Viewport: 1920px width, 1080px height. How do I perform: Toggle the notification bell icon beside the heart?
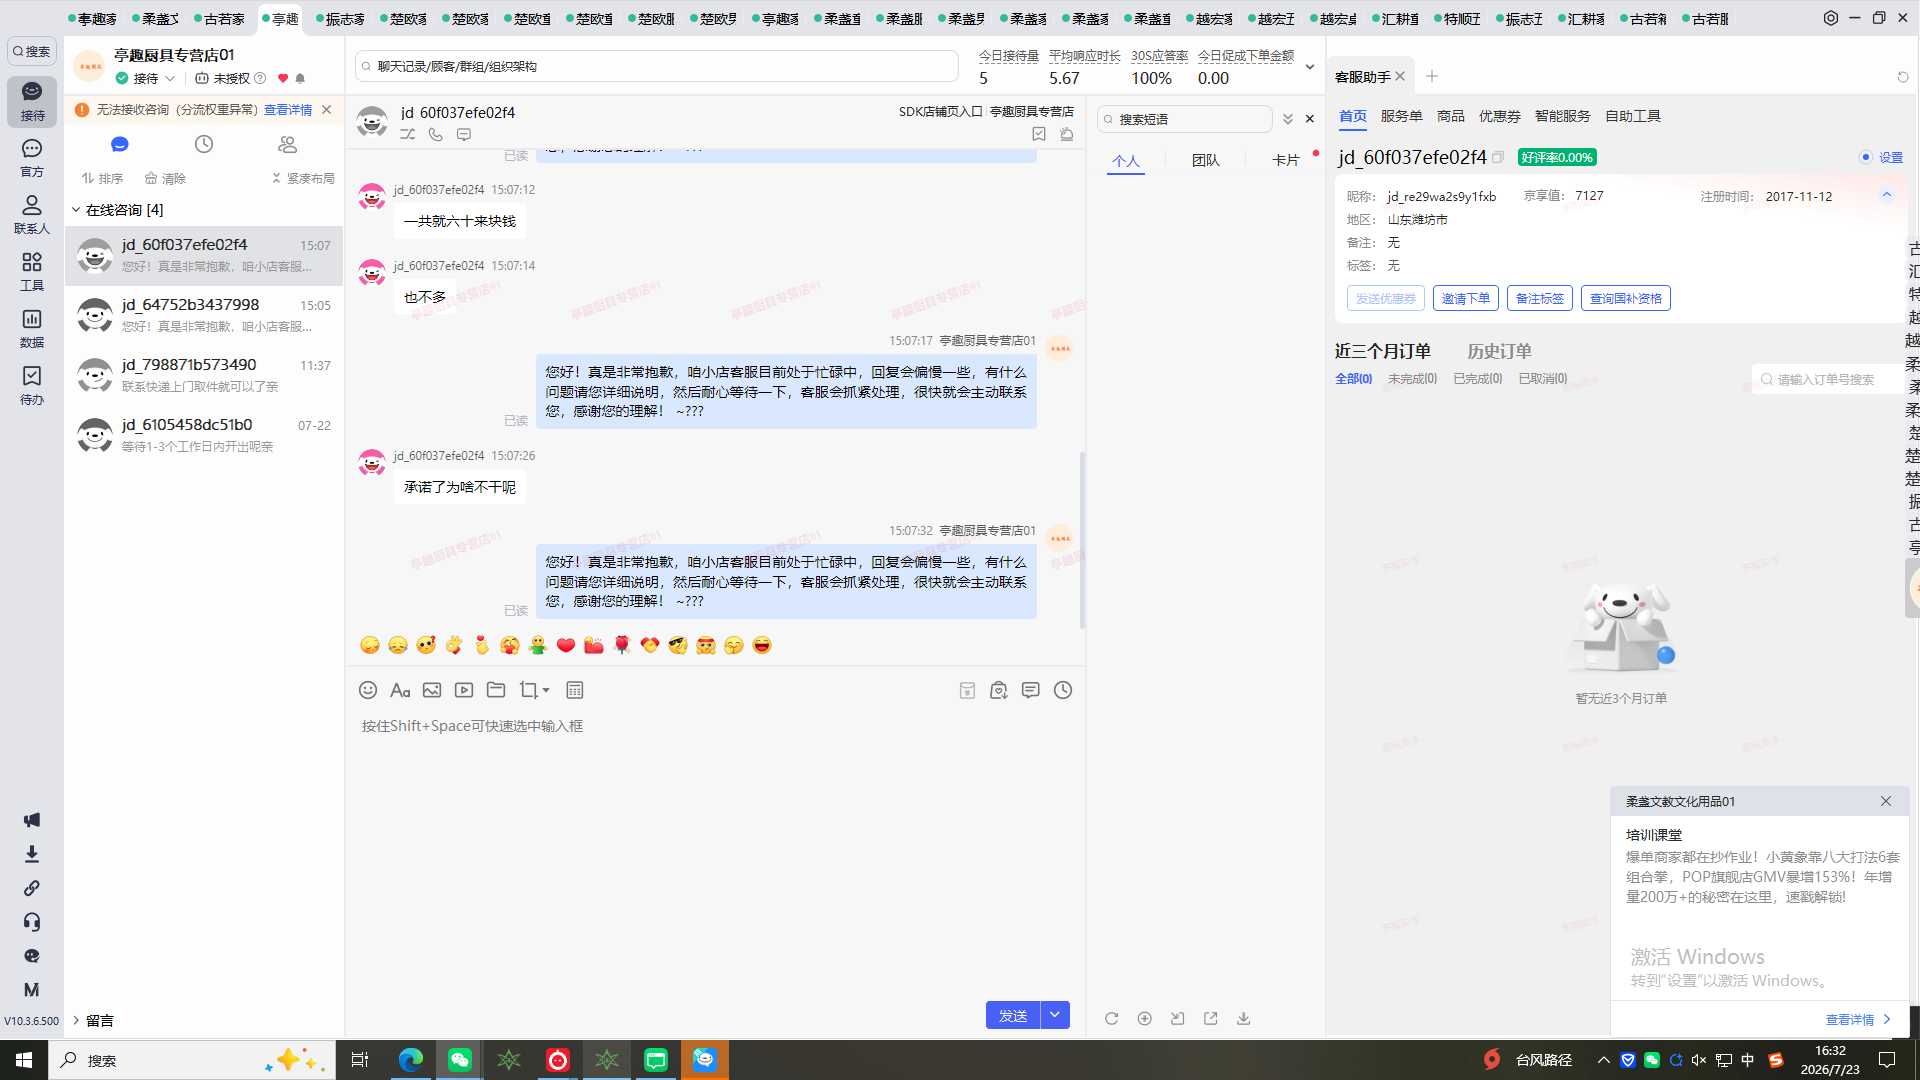[300, 78]
